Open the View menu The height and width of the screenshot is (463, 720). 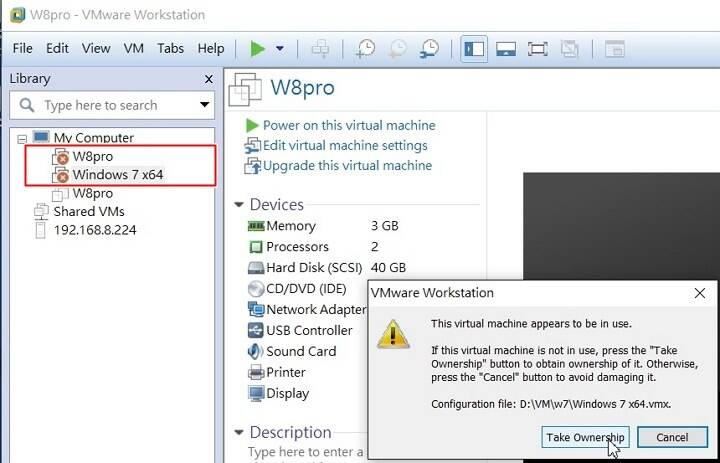(96, 48)
